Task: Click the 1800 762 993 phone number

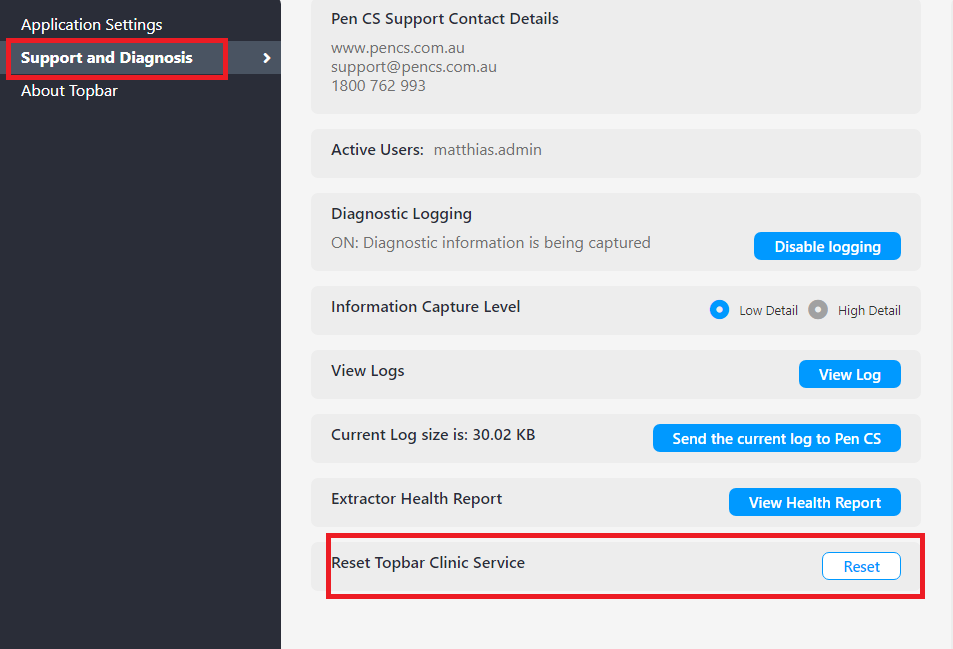Action: pos(378,86)
